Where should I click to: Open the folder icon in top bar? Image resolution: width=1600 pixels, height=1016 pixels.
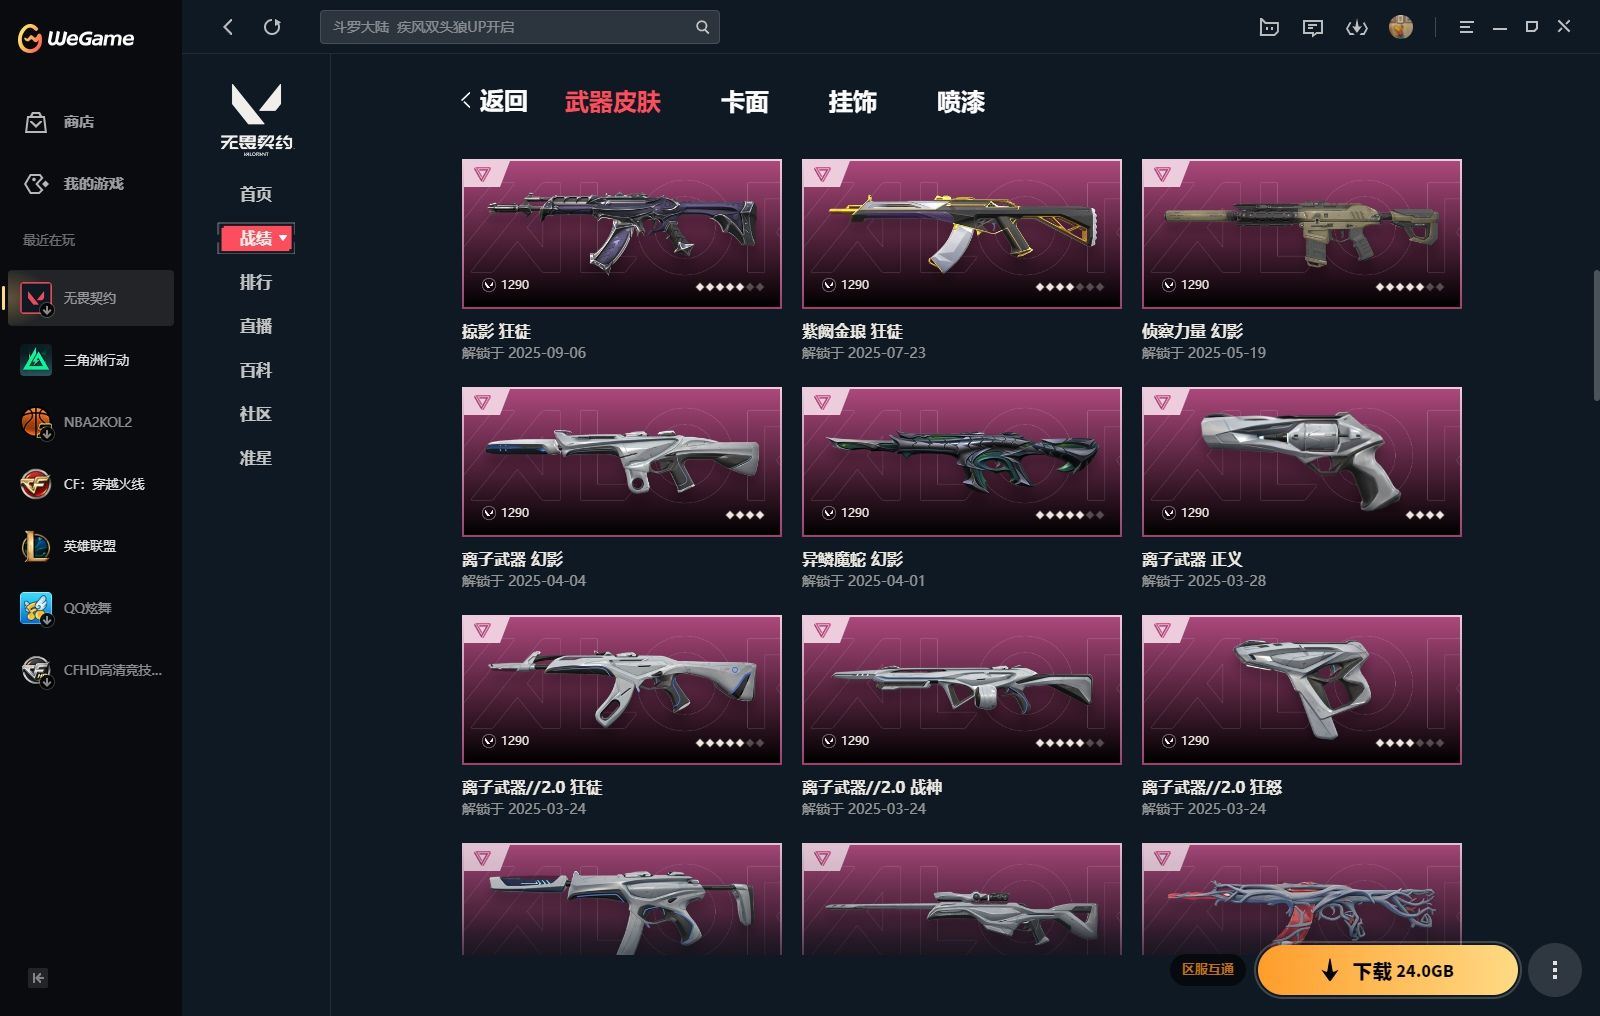point(1269,28)
